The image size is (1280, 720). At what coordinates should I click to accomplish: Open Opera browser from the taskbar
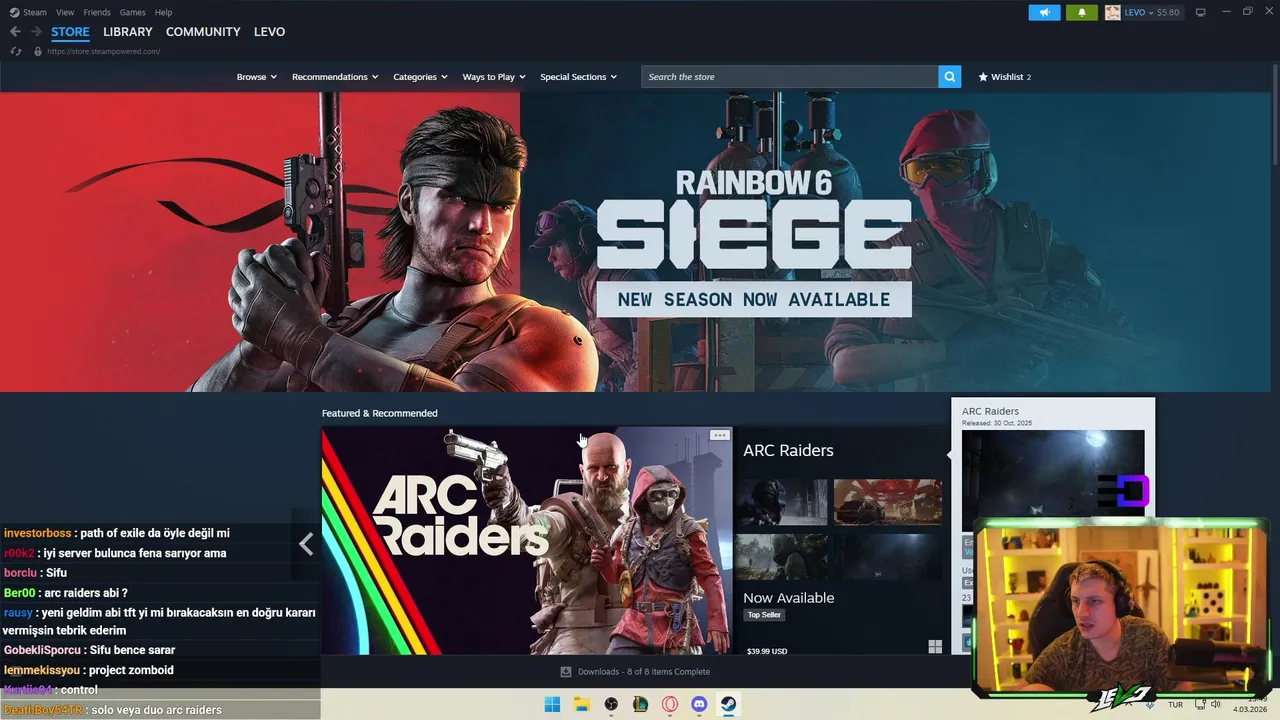click(x=670, y=705)
